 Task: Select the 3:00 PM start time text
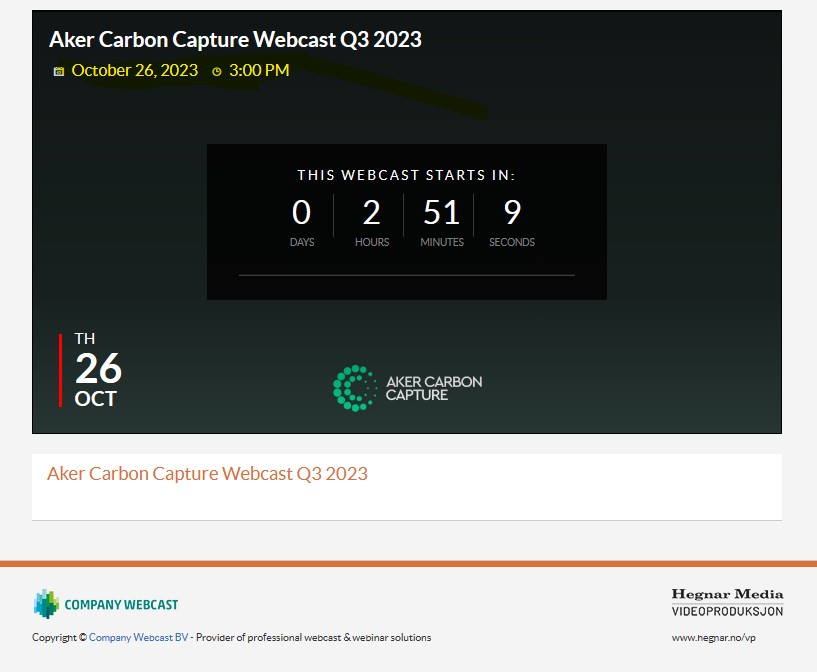click(x=259, y=70)
